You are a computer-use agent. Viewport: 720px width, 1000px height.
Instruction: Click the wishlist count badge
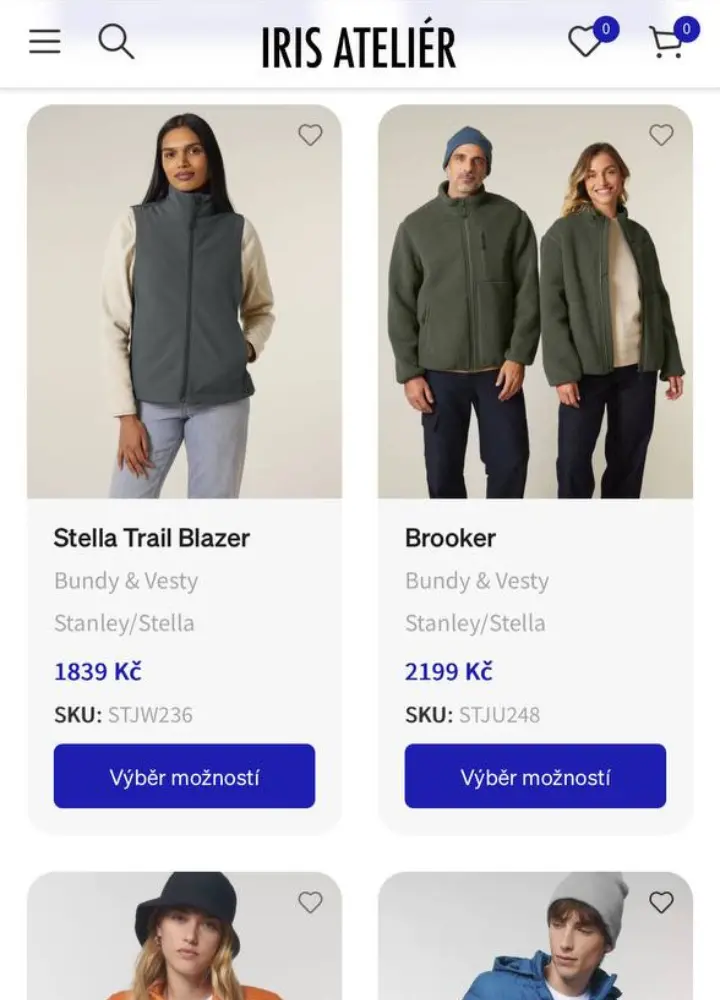click(x=606, y=29)
